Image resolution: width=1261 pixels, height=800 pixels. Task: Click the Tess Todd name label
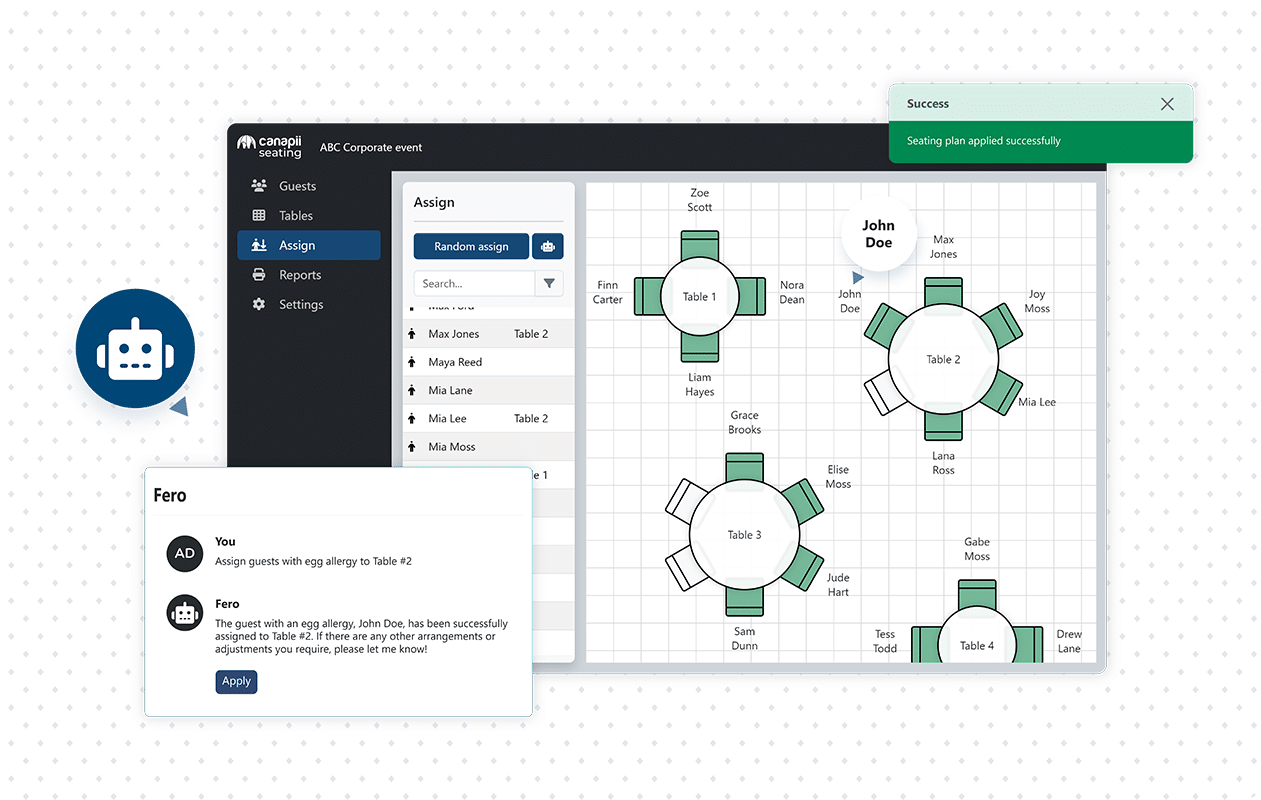[x=885, y=641]
